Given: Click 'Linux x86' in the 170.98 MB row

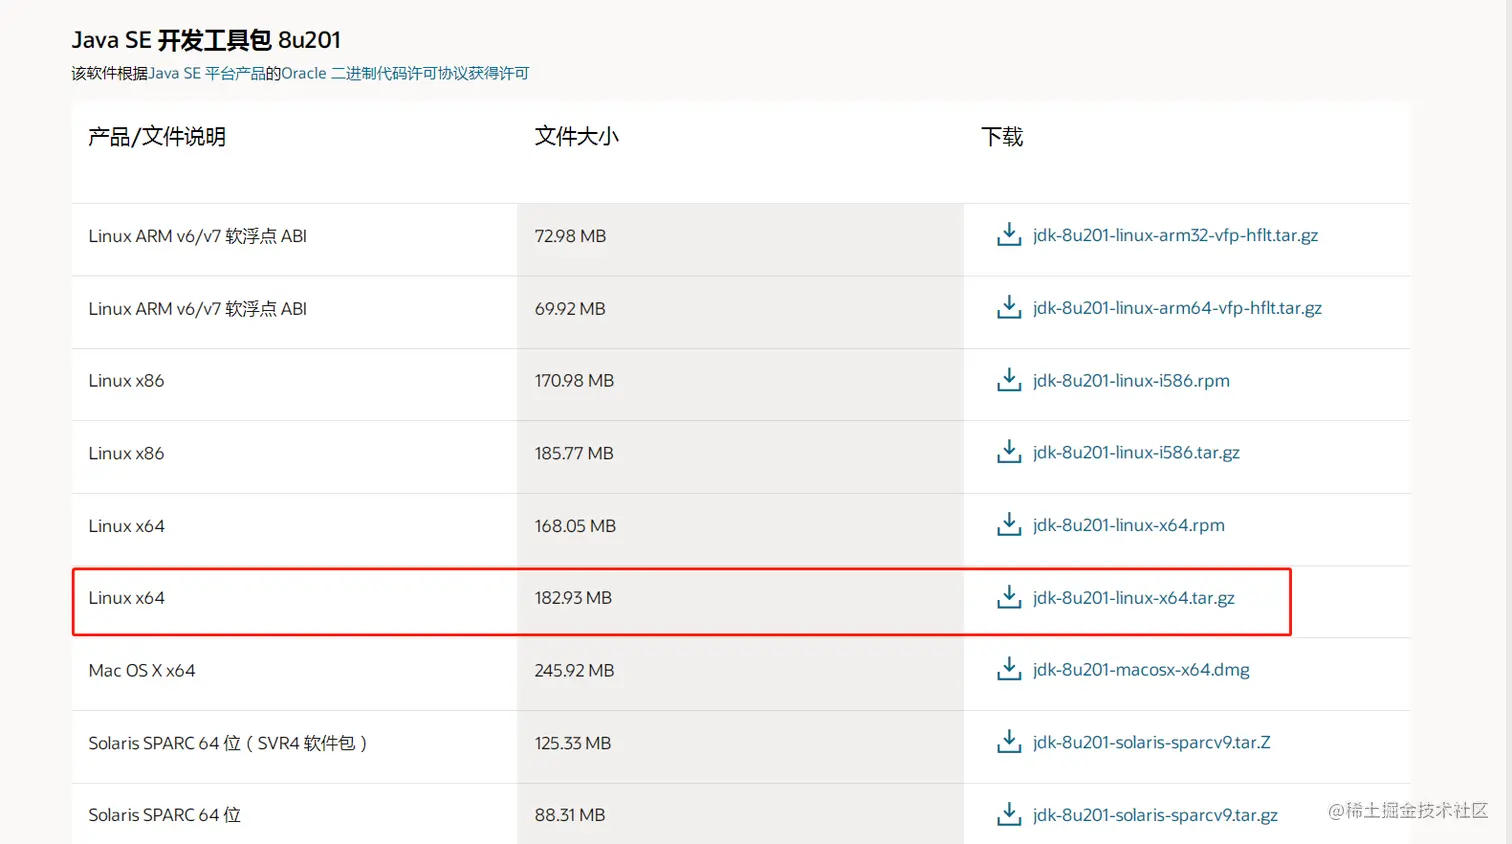Looking at the screenshot, I should coord(126,381).
